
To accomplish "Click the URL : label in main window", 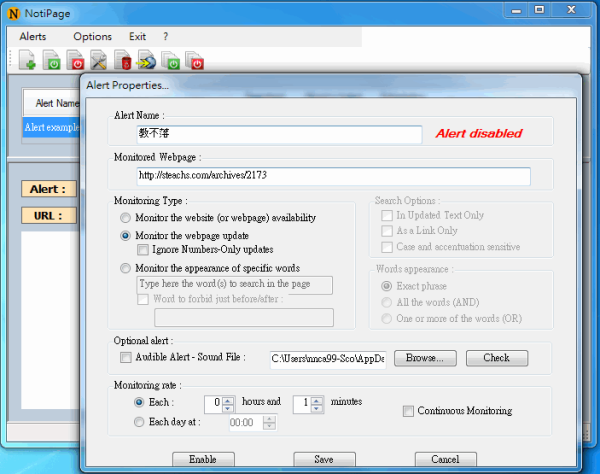I will pyautogui.click(x=49, y=216).
